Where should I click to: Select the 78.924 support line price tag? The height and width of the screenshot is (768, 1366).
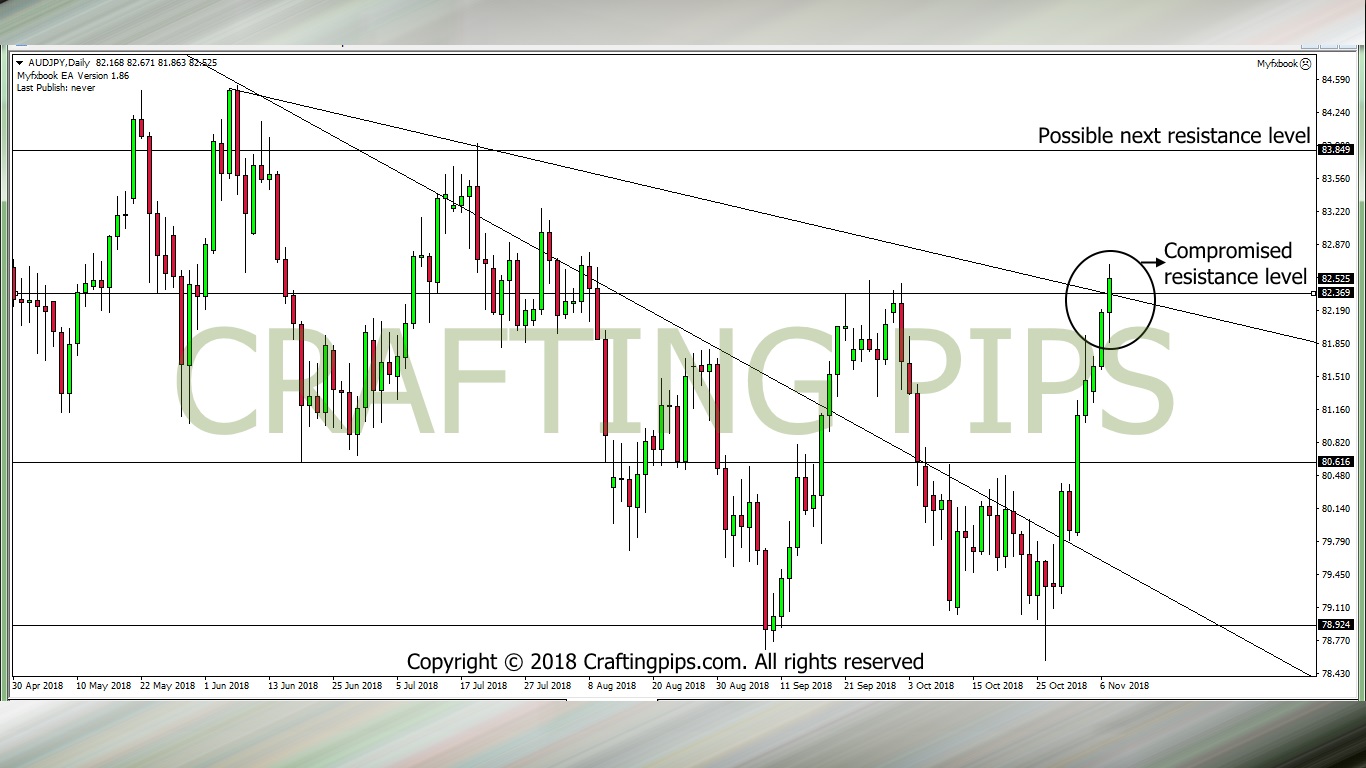tap(1336, 625)
